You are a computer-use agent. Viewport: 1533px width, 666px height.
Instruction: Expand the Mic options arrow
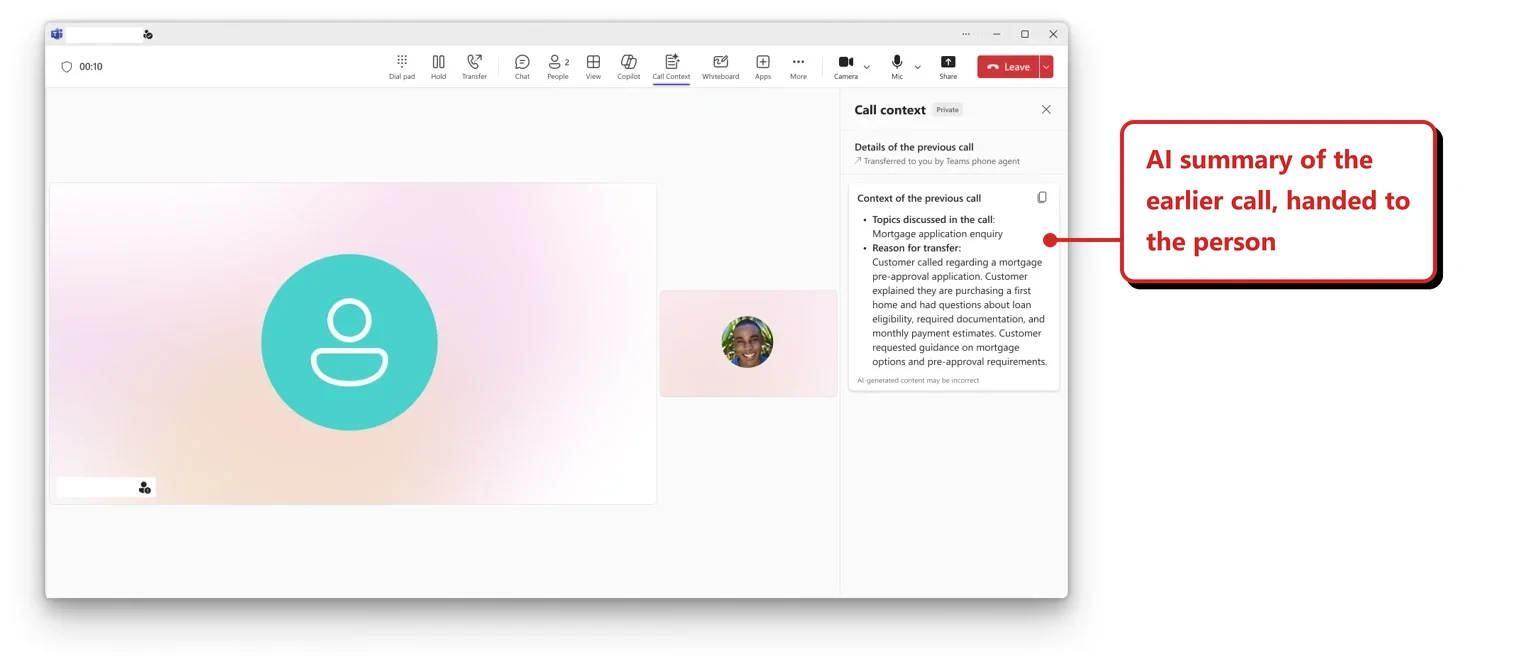tap(918, 67)
